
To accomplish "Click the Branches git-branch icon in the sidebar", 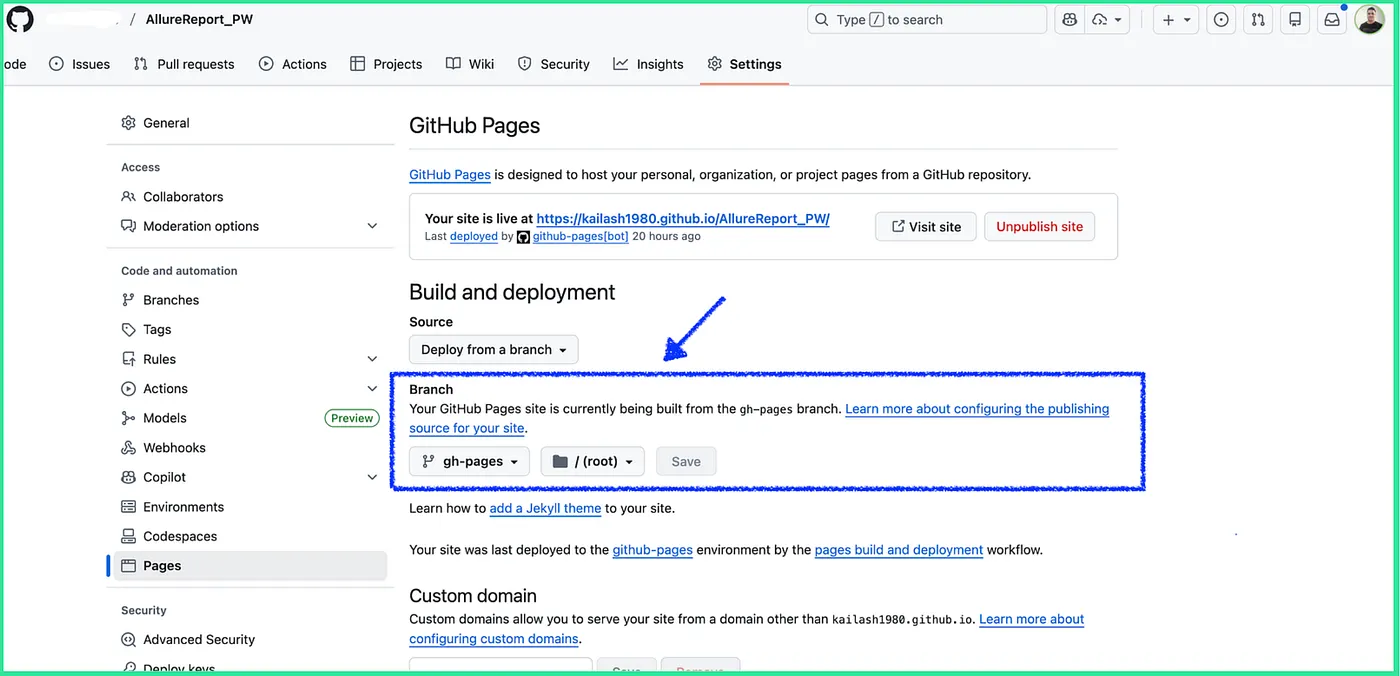I will [x=128, y=300].
